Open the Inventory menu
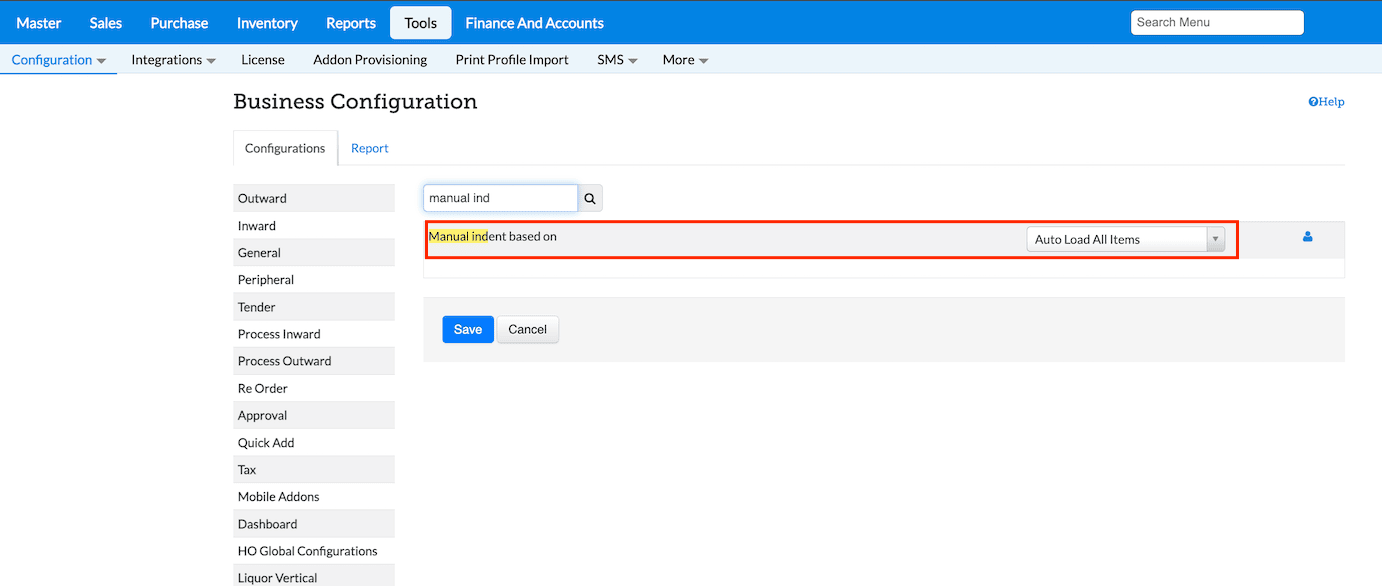Screen dimensions: 1382x586 point(267,23)
